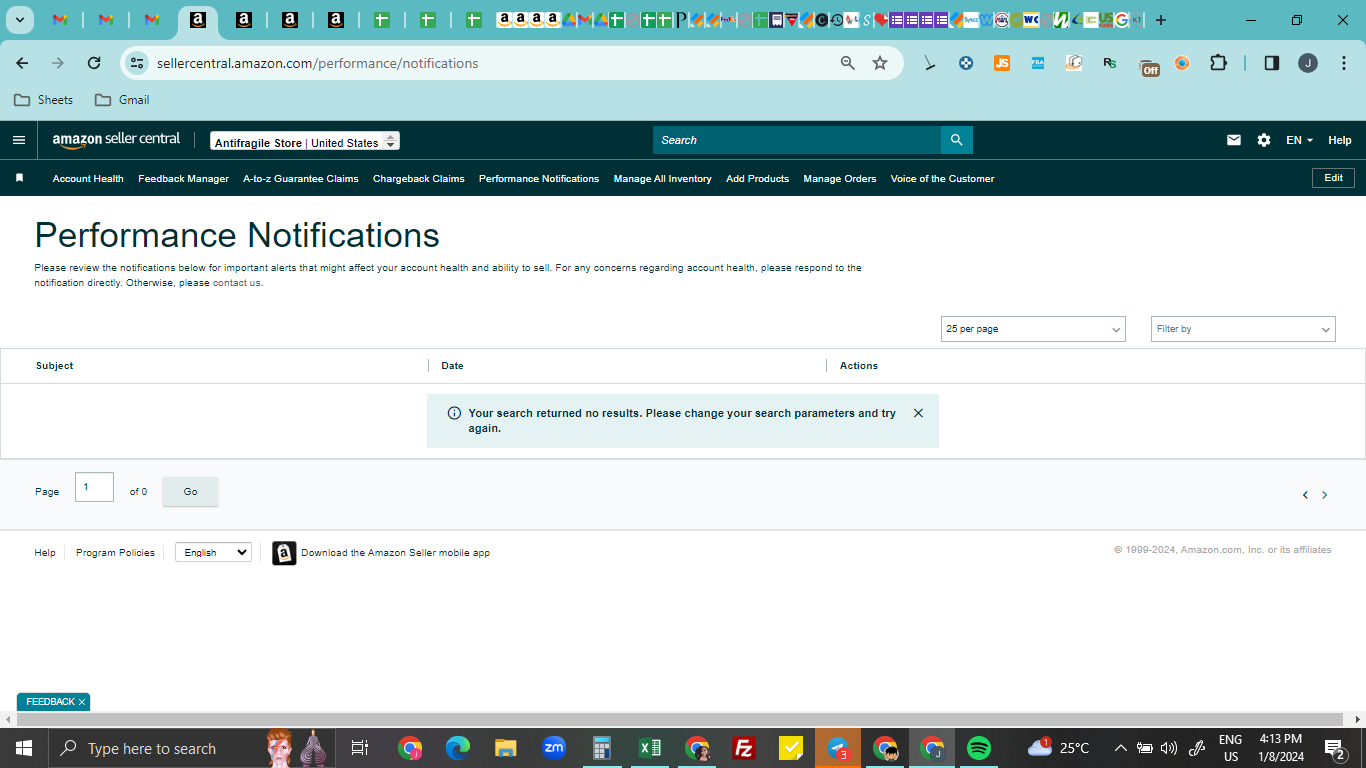Open Add Products
1366x768 pixels.
pos(757,179)
